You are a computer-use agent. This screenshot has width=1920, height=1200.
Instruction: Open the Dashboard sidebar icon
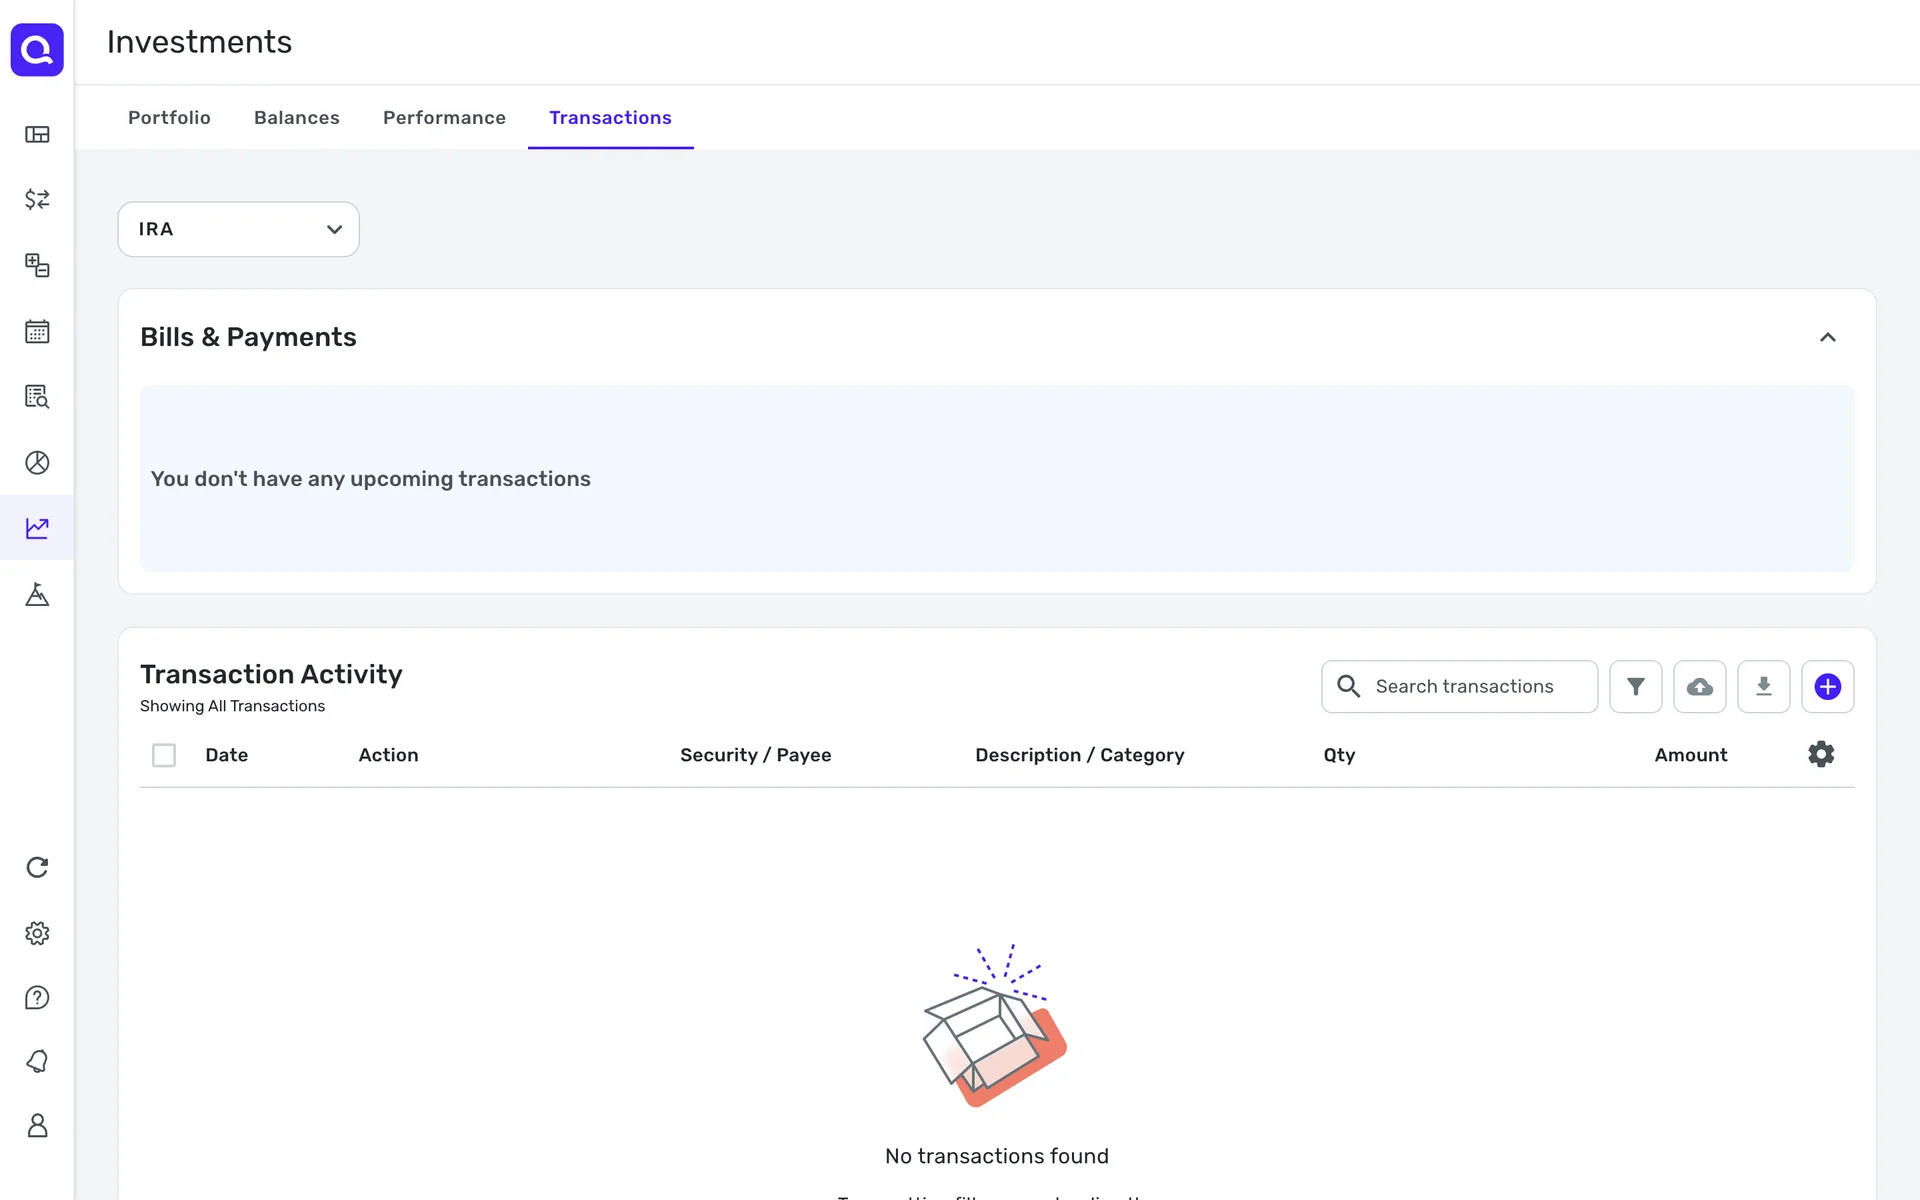[37, 134]
